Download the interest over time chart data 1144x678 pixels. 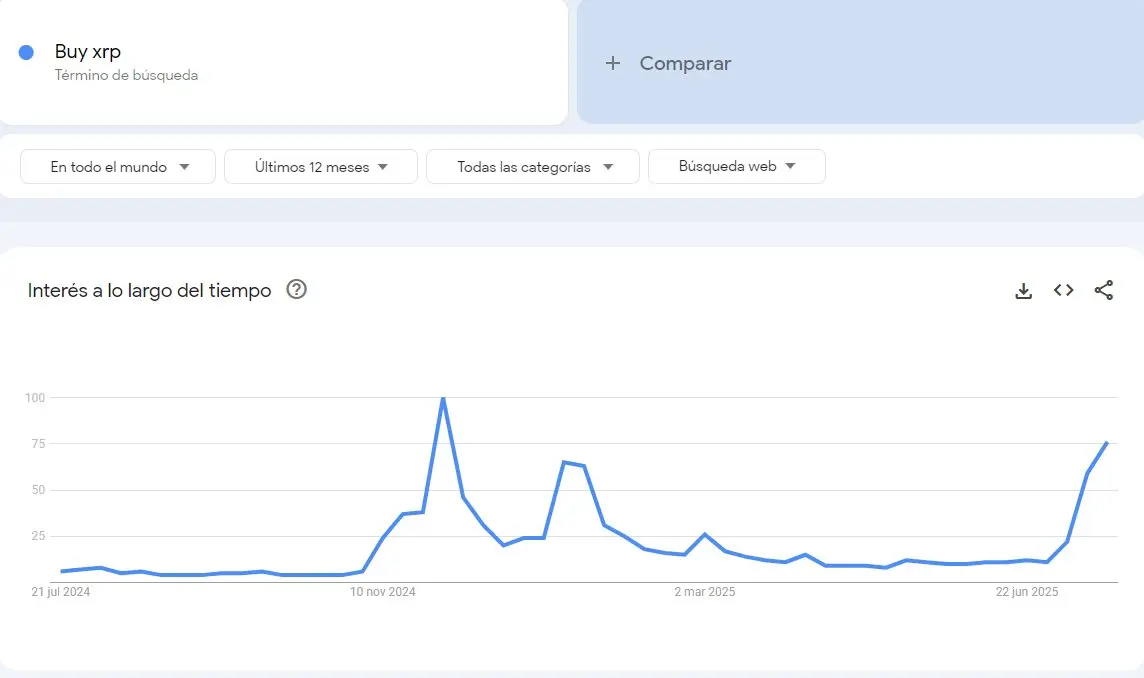coord(1024,290)
